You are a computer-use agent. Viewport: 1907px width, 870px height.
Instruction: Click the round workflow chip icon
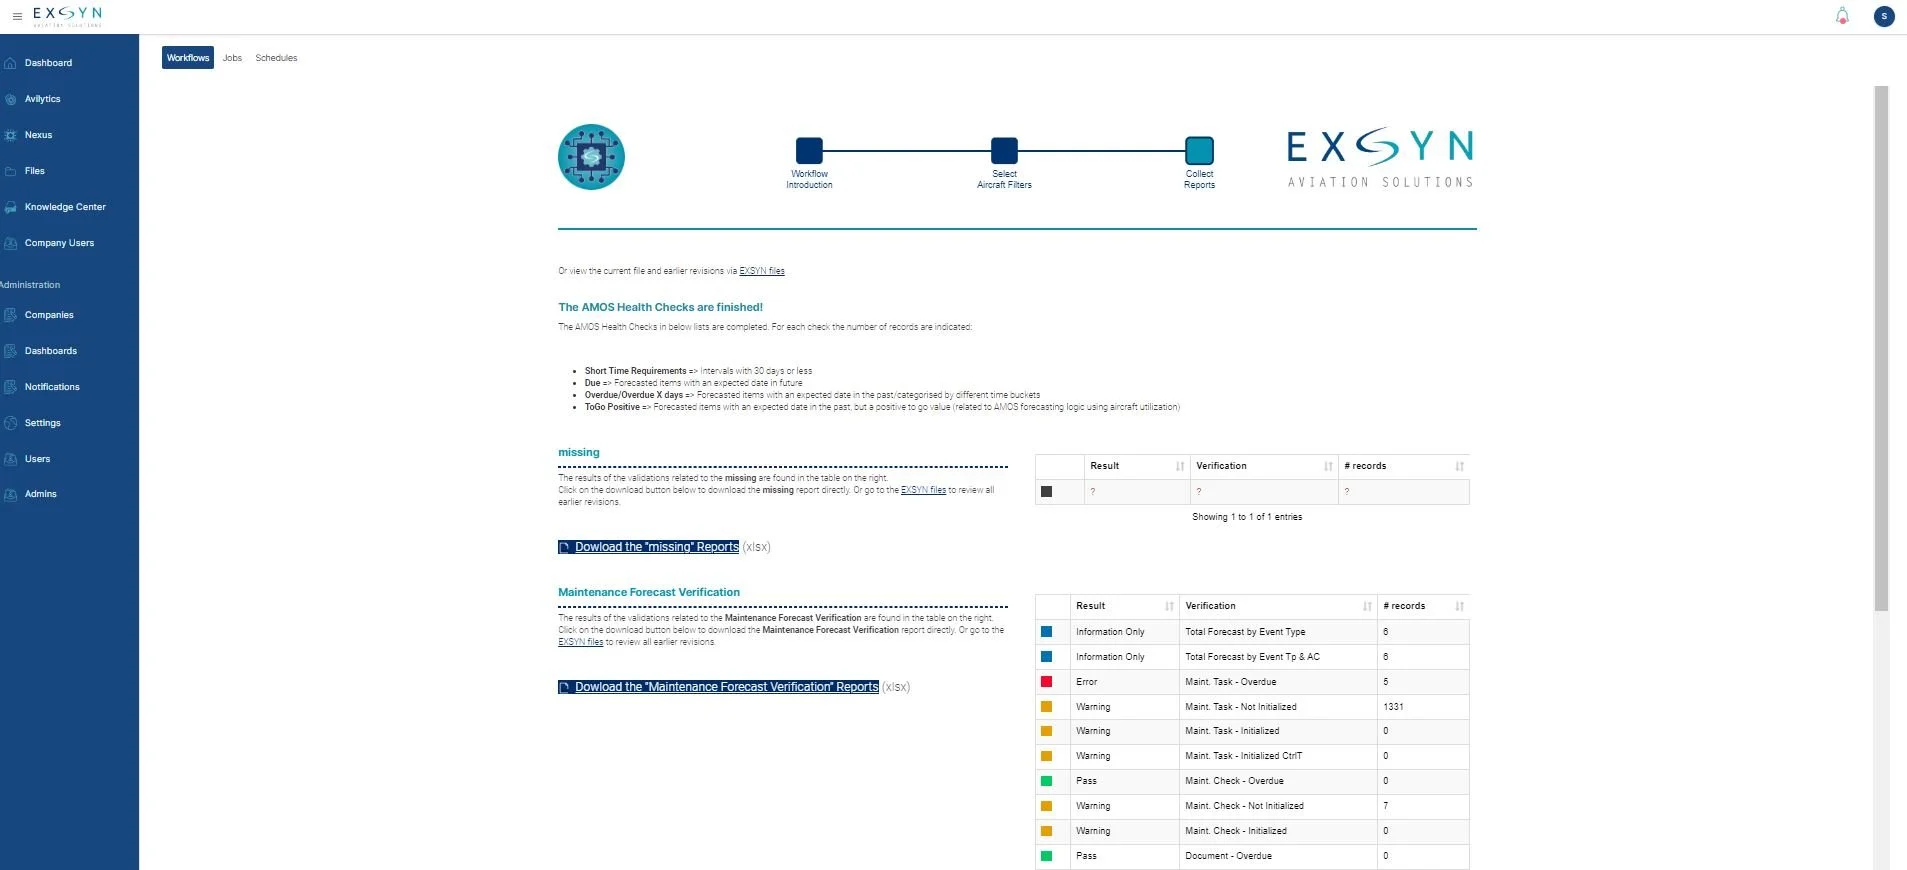coord(591,157)
